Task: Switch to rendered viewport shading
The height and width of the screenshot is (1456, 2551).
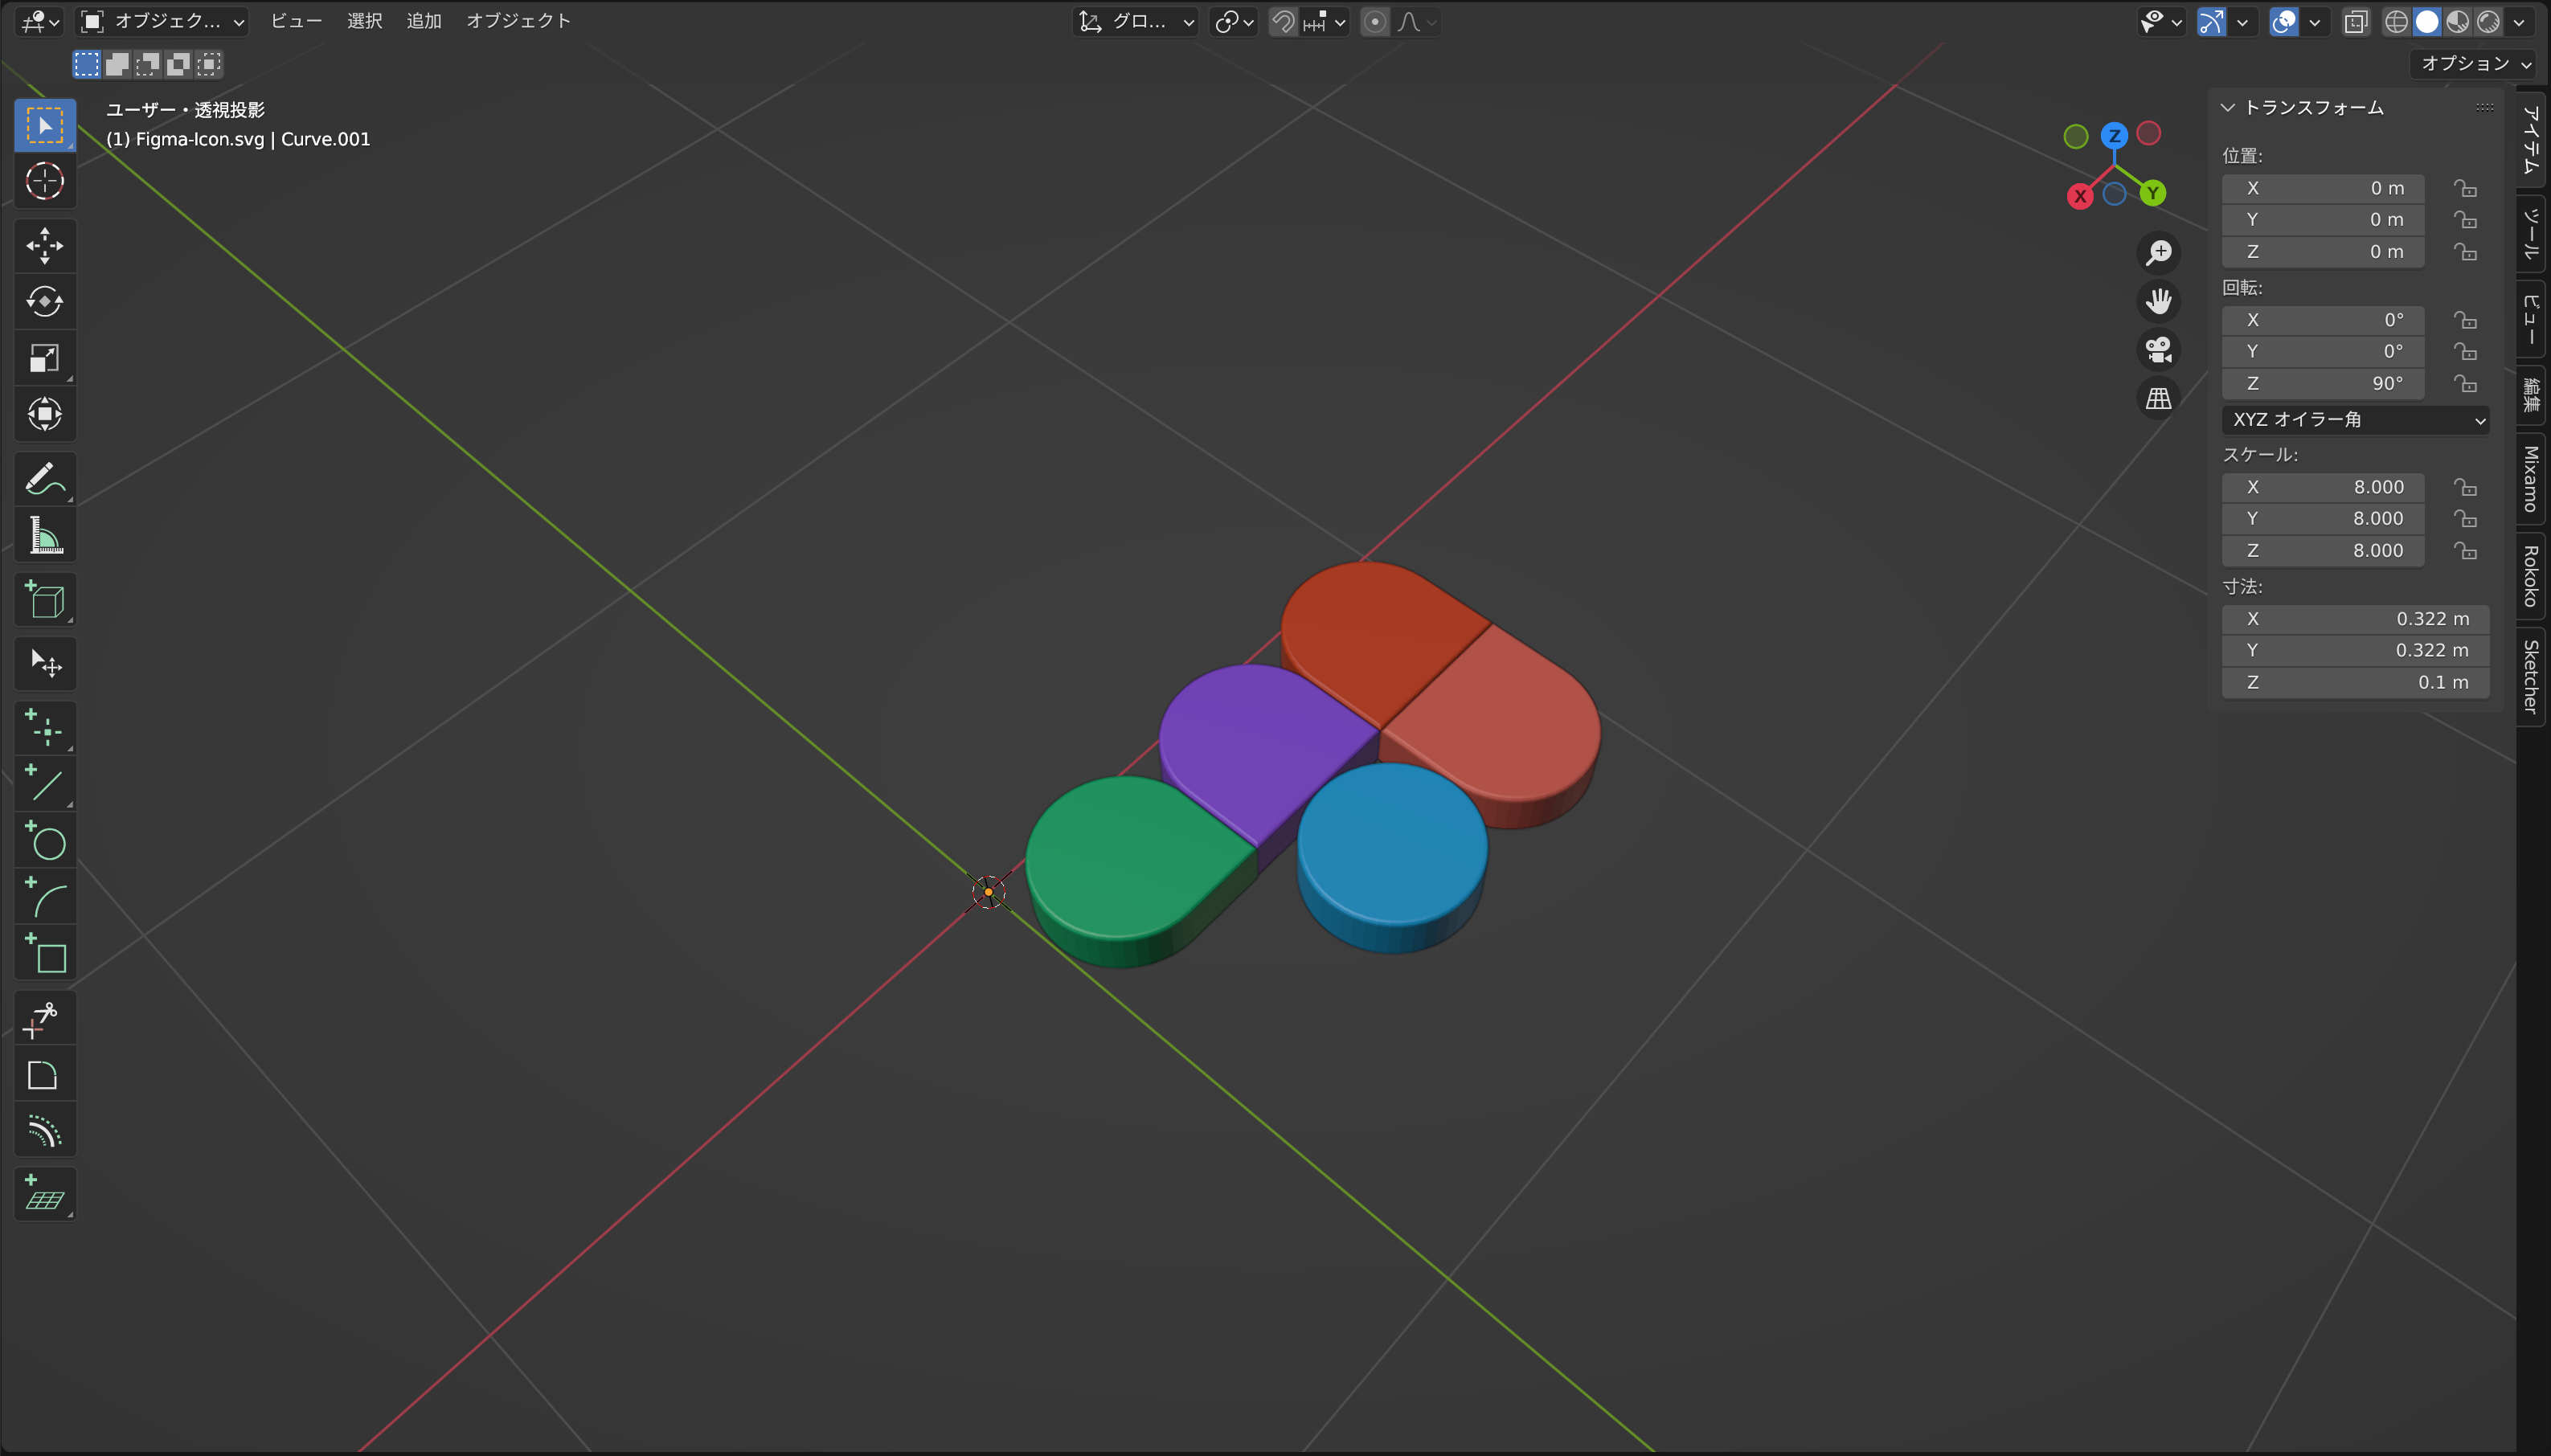Action: point(2488,21)
